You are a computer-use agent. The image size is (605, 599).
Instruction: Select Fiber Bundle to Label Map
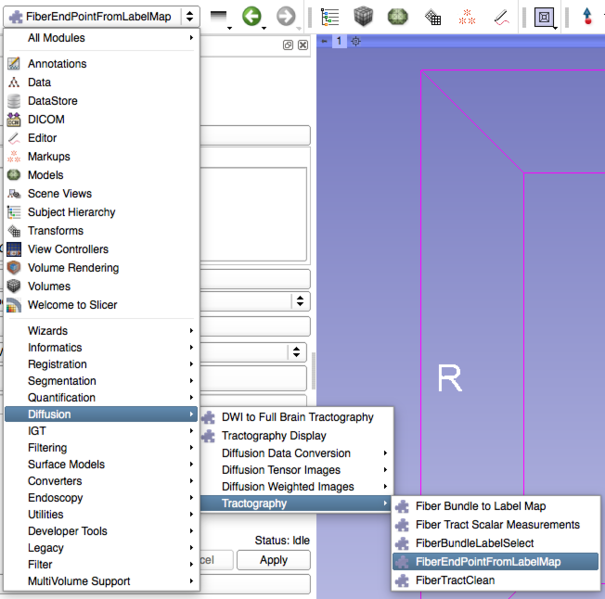(480, 506)
